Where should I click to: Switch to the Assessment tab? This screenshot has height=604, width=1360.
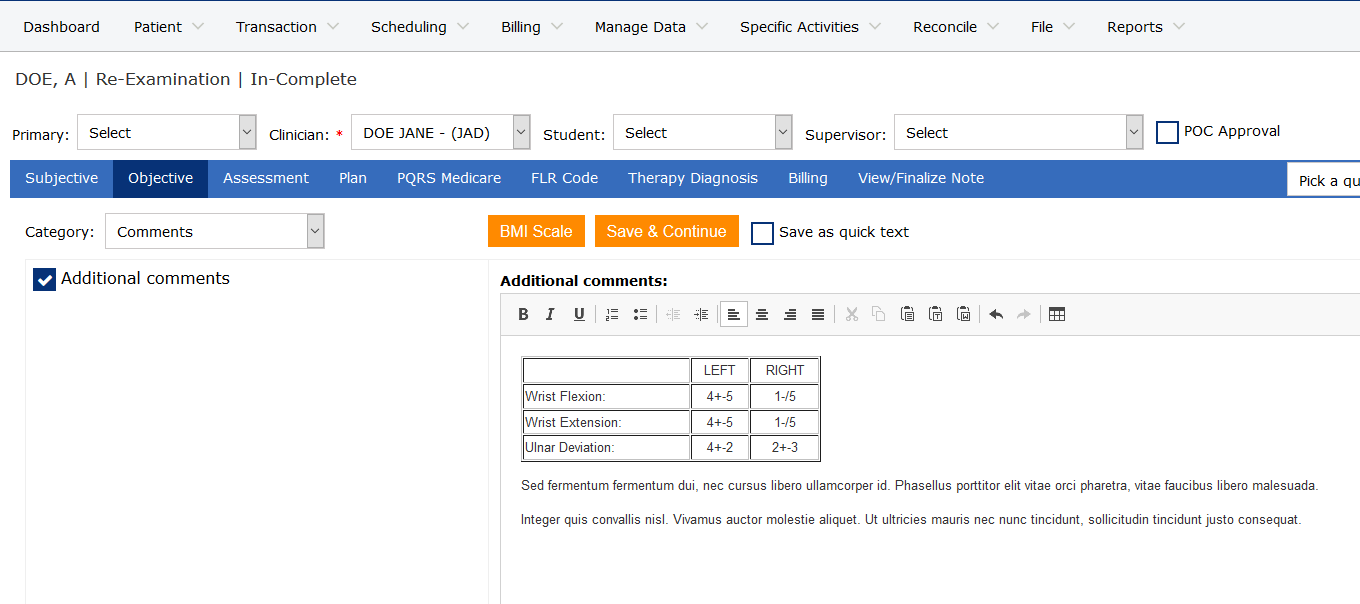coord(266,178)
